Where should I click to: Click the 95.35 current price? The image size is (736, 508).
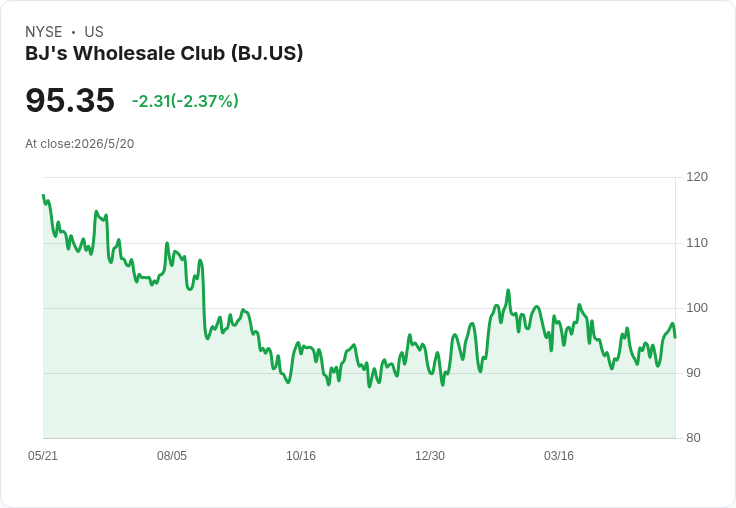(x=70, y=100)
